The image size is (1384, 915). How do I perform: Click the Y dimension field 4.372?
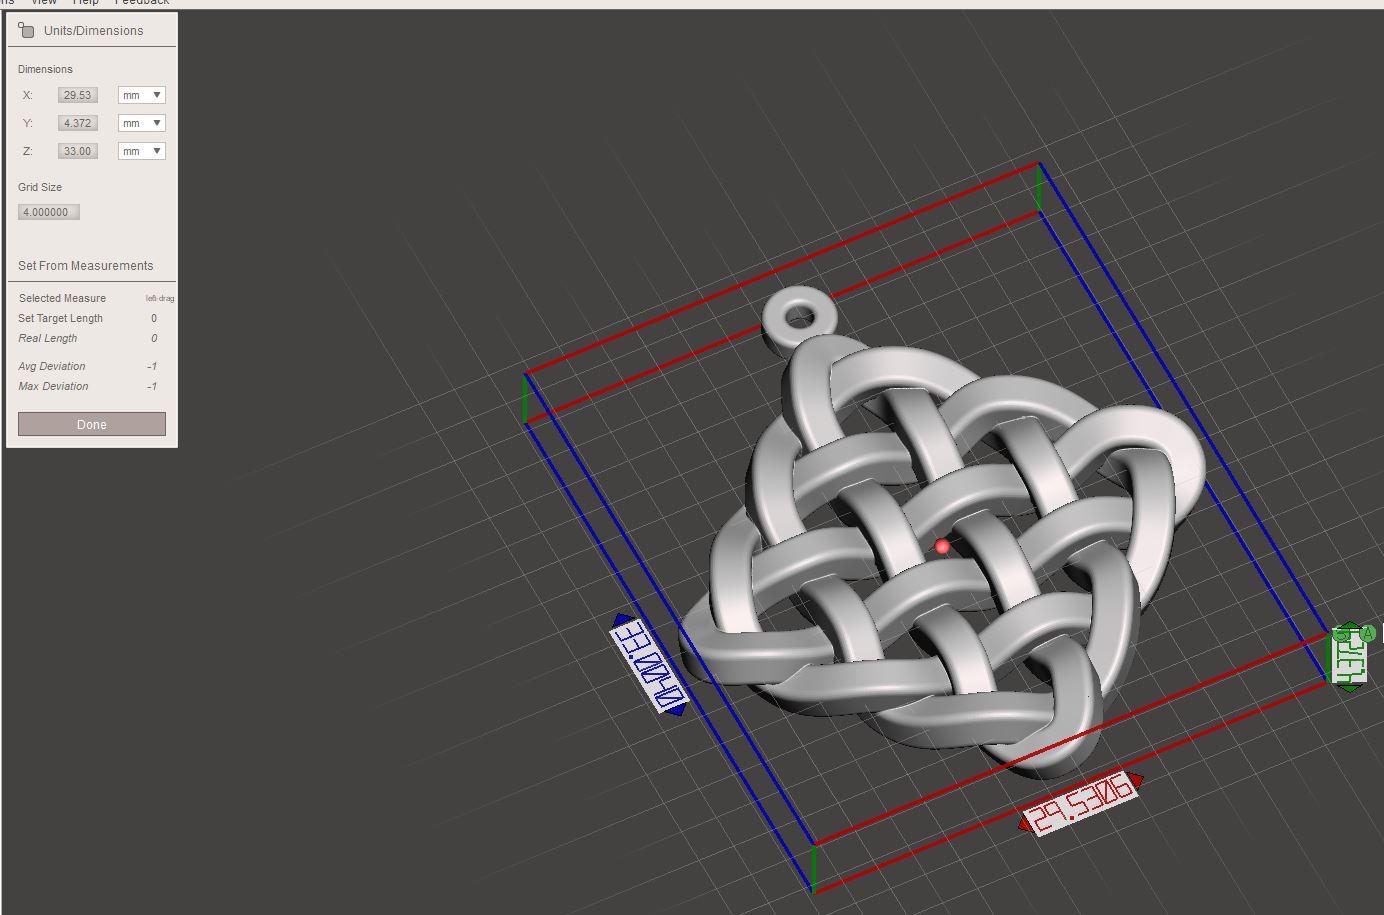click(x=77, y=123)
